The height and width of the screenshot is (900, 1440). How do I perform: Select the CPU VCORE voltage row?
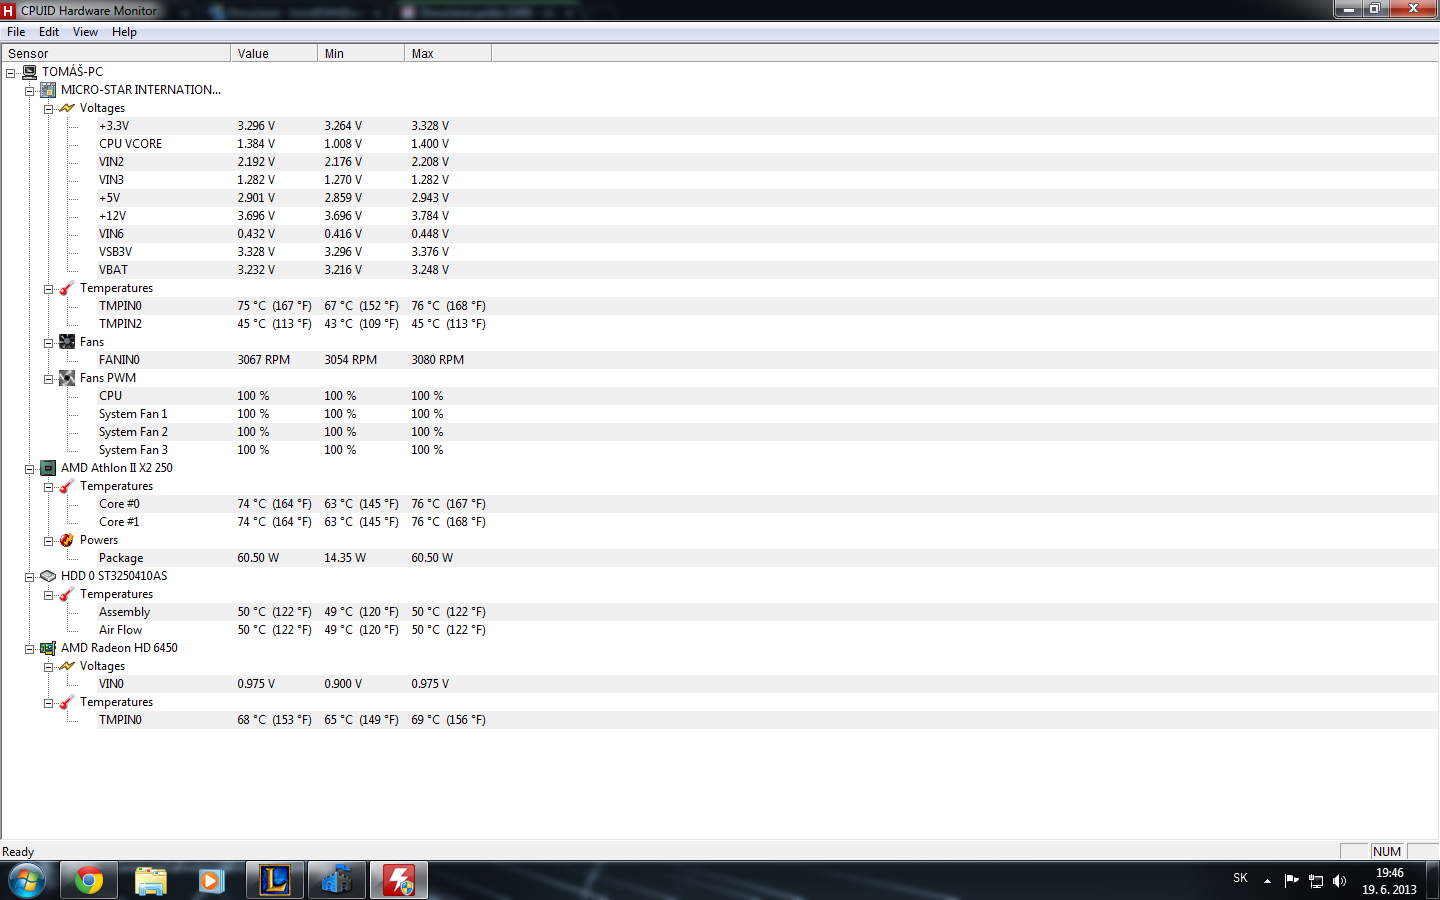pos(767,144)
